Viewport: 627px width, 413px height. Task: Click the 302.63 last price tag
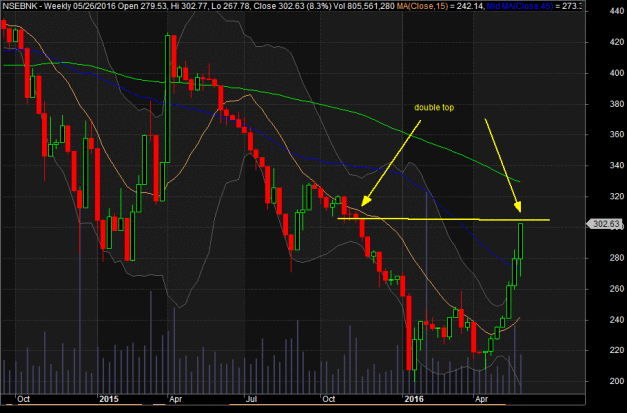click(x=606, y=224)
